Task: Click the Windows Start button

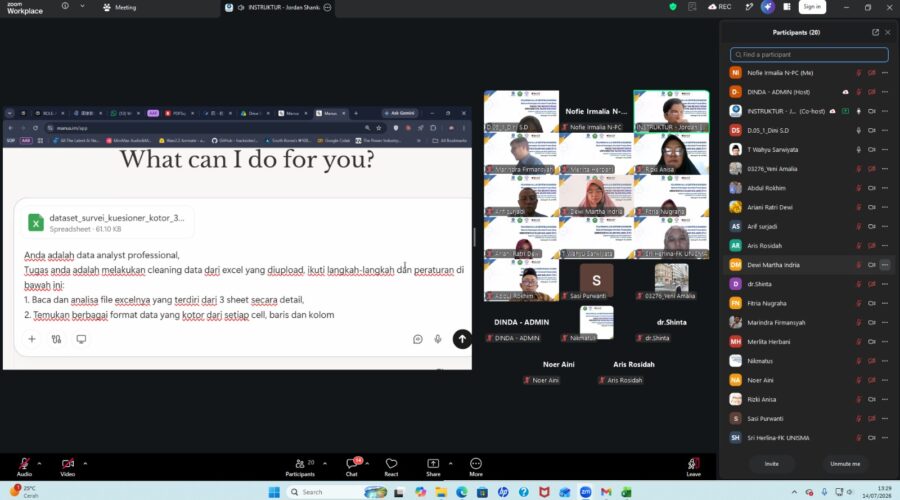Action: (x=274, y=492)
